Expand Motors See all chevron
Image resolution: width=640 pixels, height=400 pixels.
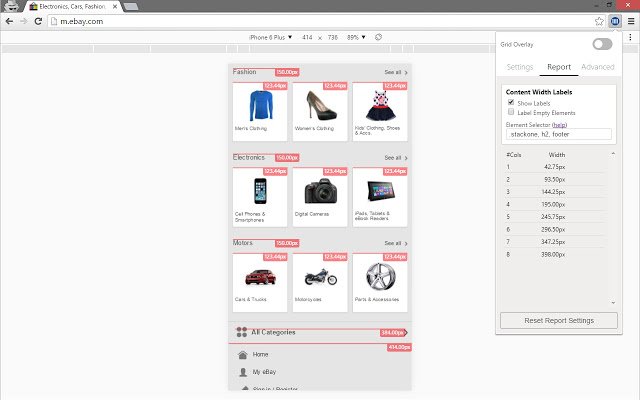click(406, 243)
